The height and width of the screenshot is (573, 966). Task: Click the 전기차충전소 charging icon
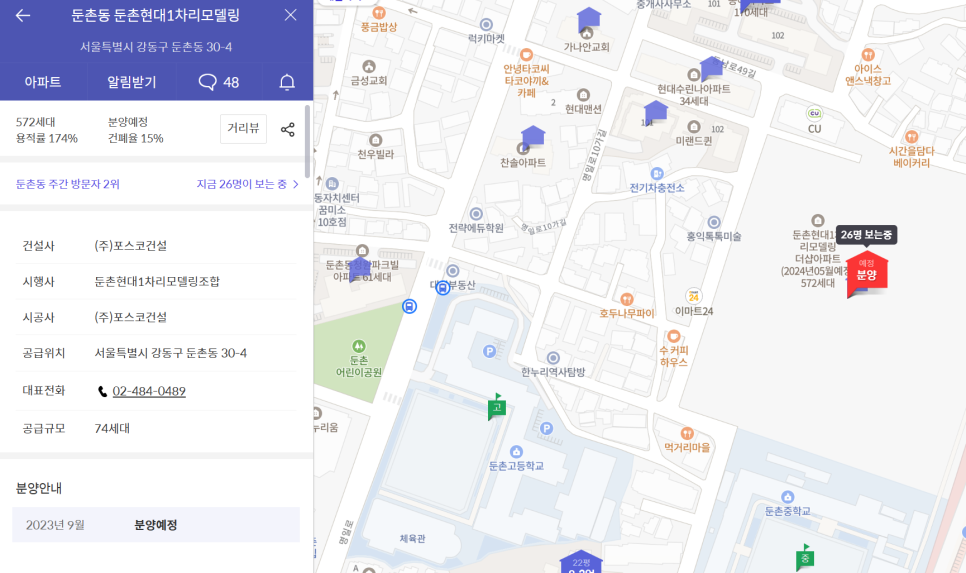(x=657, y=174)
